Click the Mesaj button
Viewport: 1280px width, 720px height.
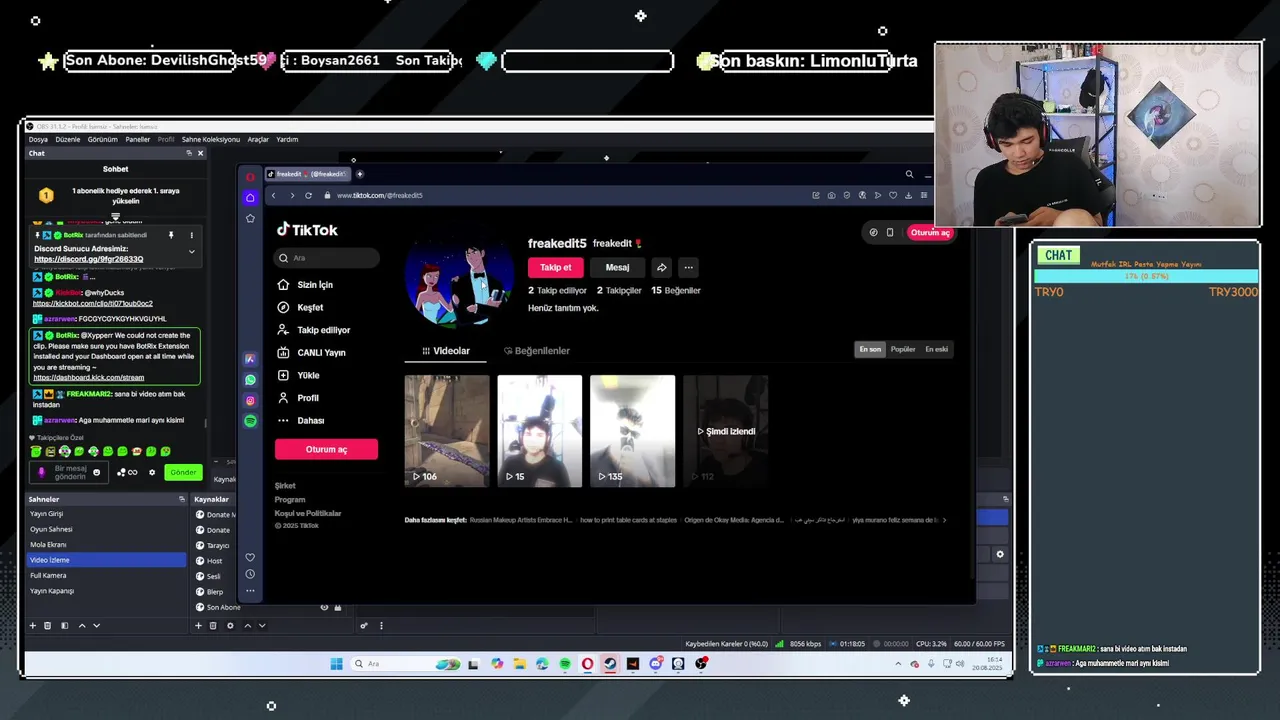coord(617,267)
